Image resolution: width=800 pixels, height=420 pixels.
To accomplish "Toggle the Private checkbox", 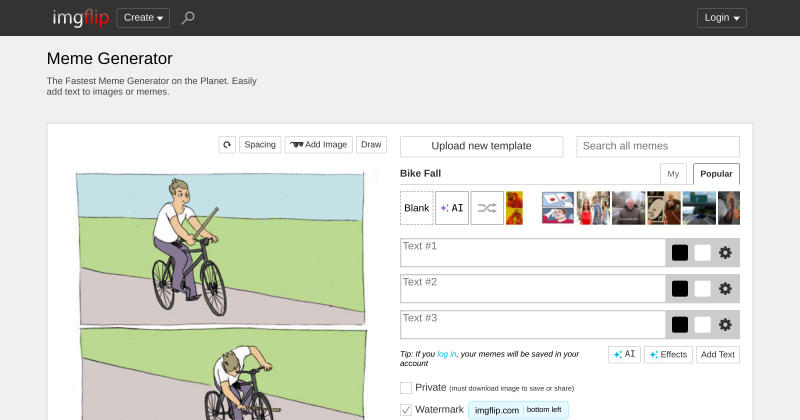I will [x=406, y=388].
